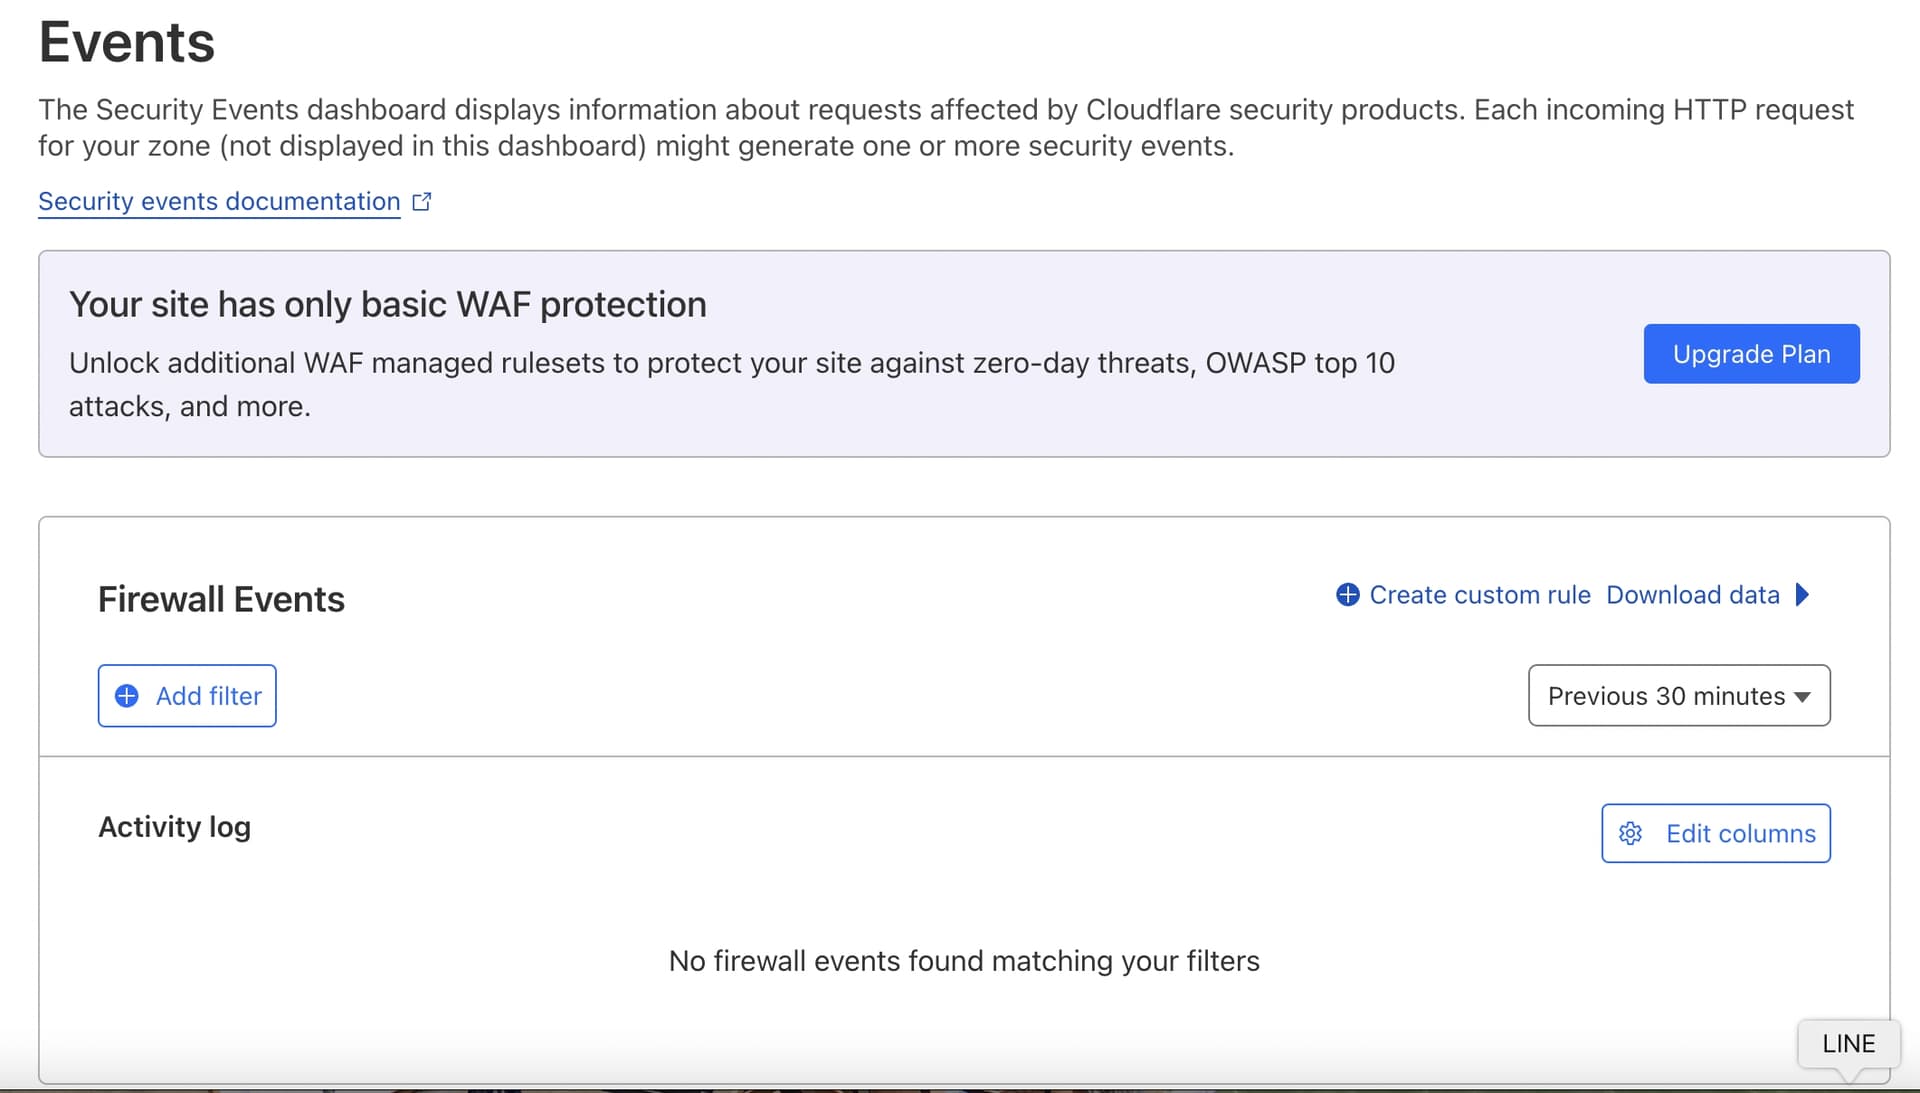
Task: Click the Events page title
Action: pyautogui.click(x=127, y=43)
